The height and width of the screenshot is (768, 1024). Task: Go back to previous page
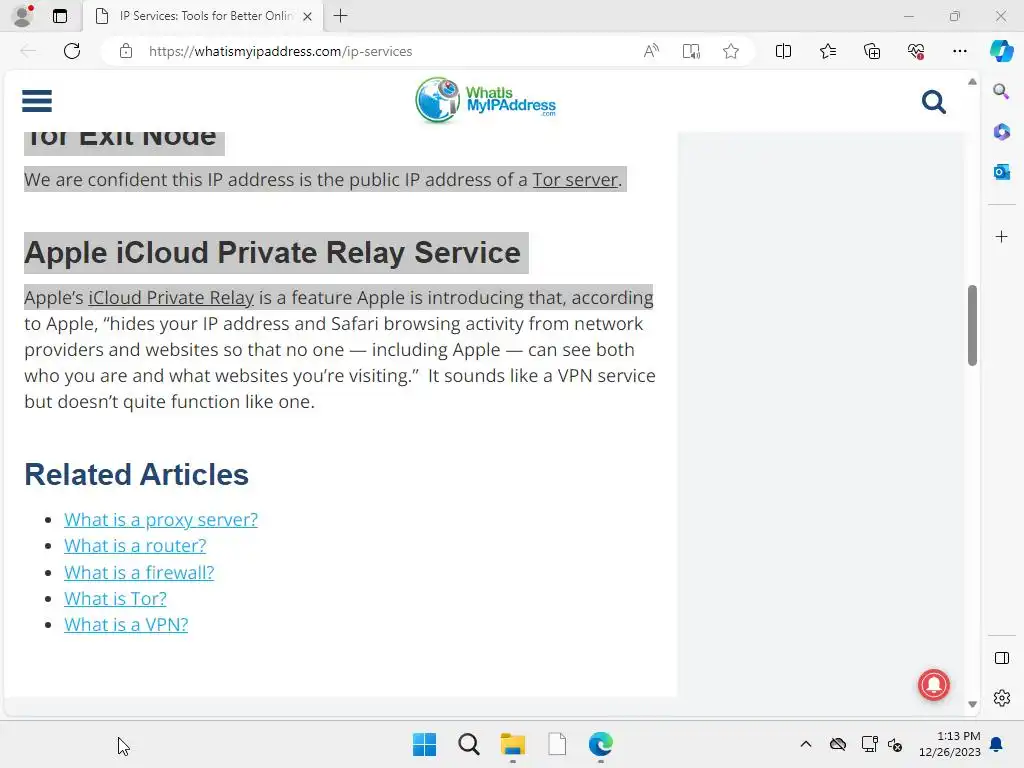(28, 51)
